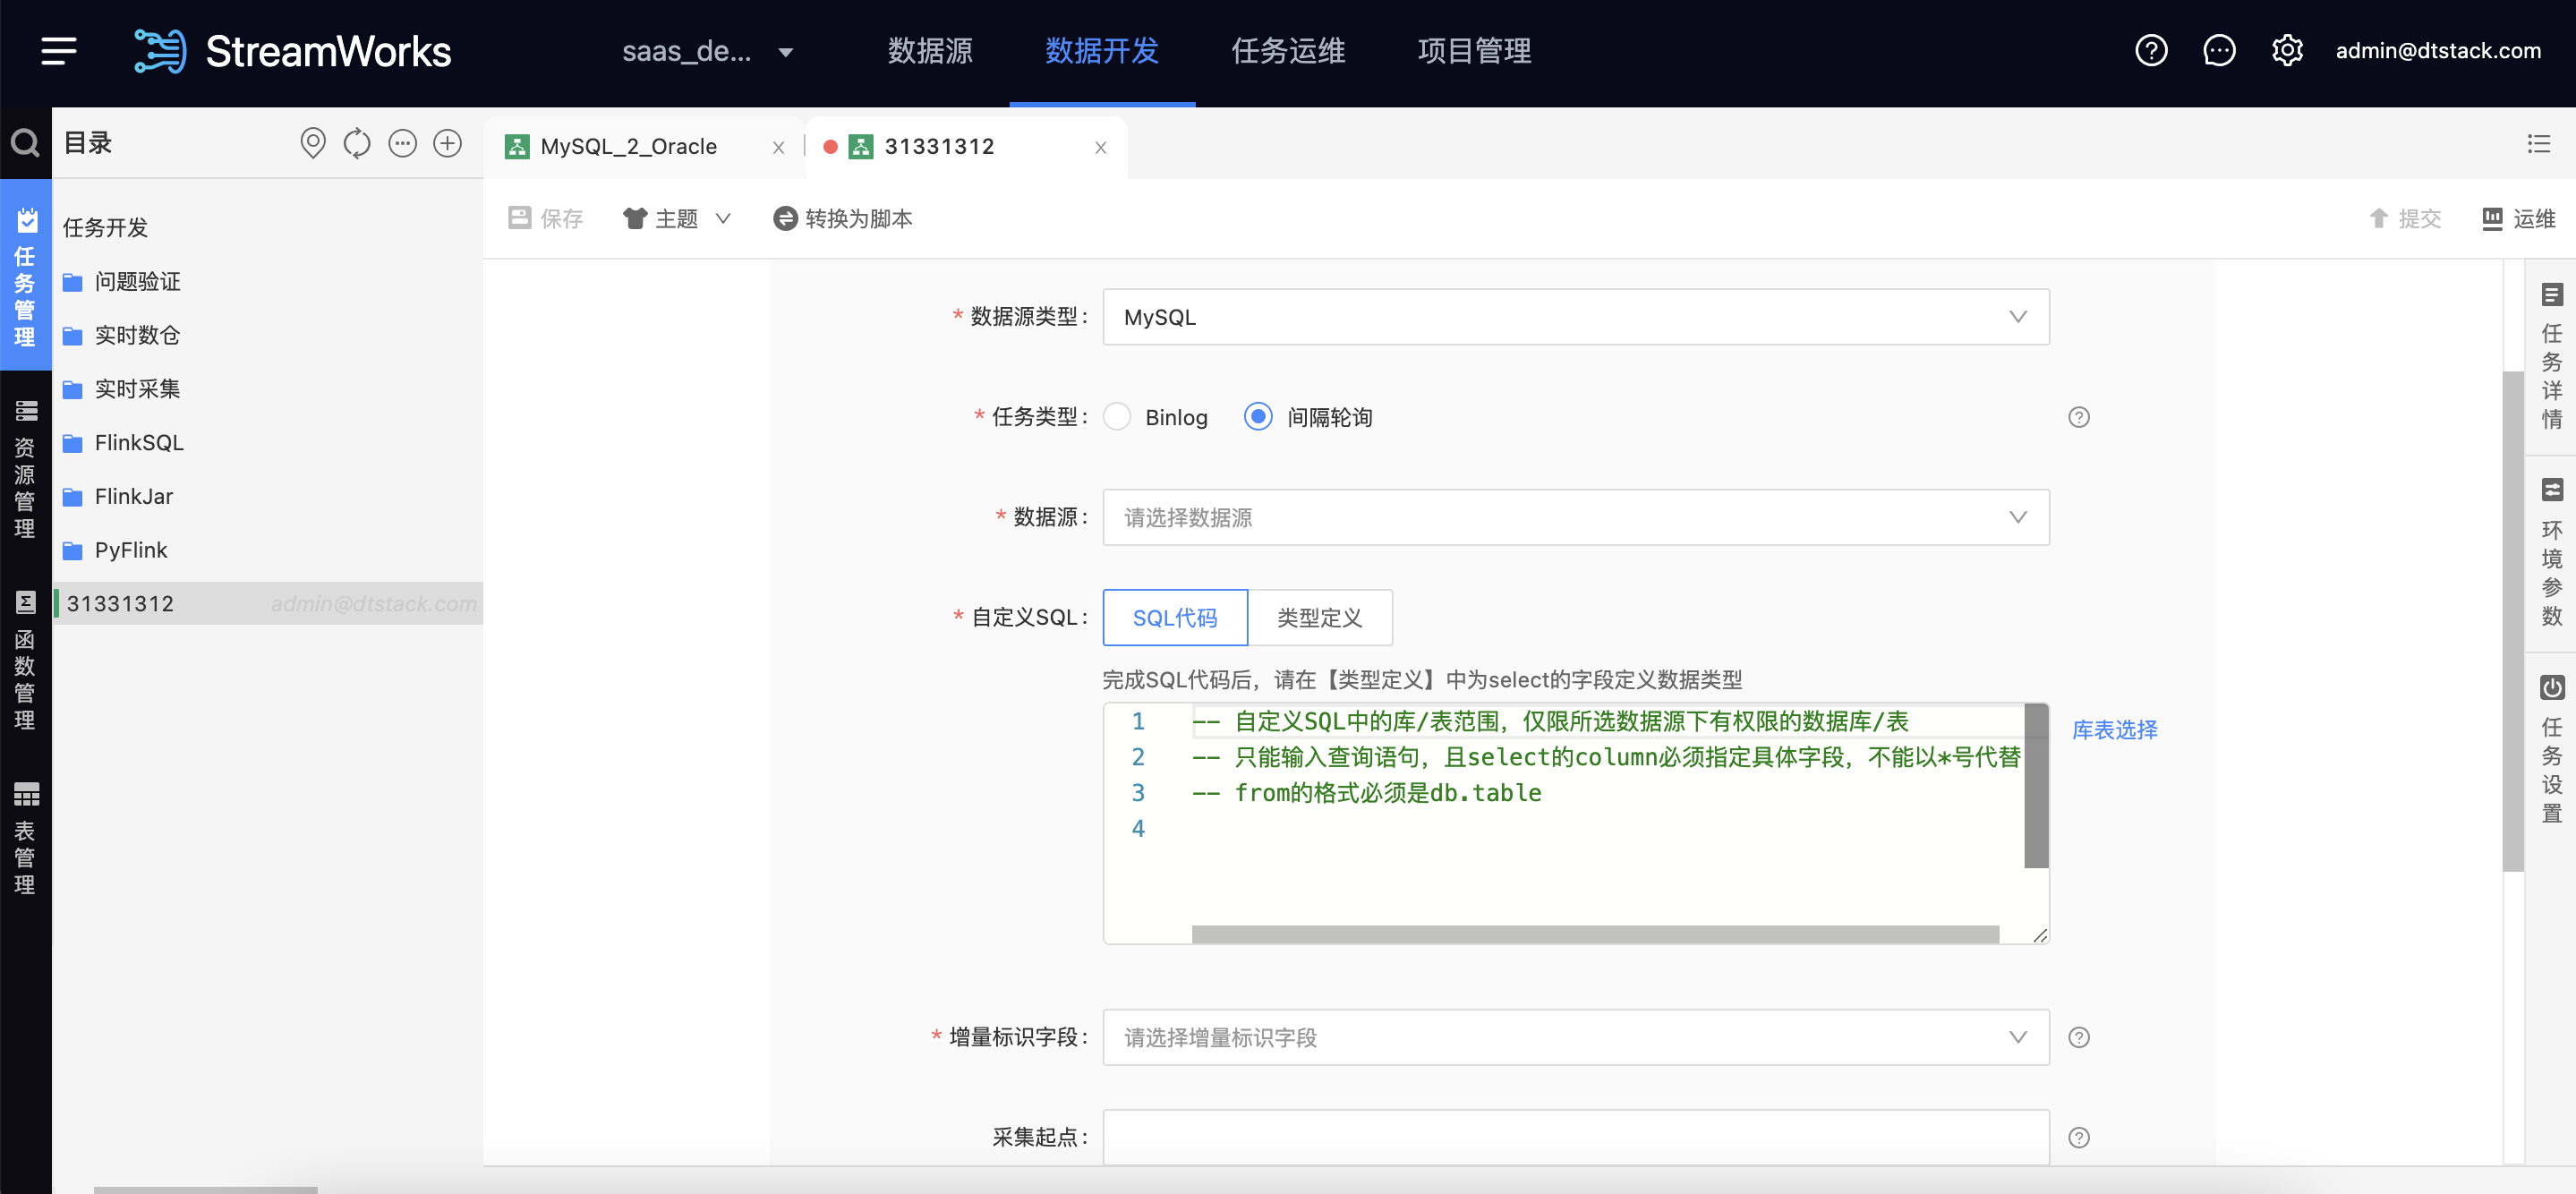2576x1194 pixels.
Task: Open 问题验证 folder
Action: click(137, 282)
